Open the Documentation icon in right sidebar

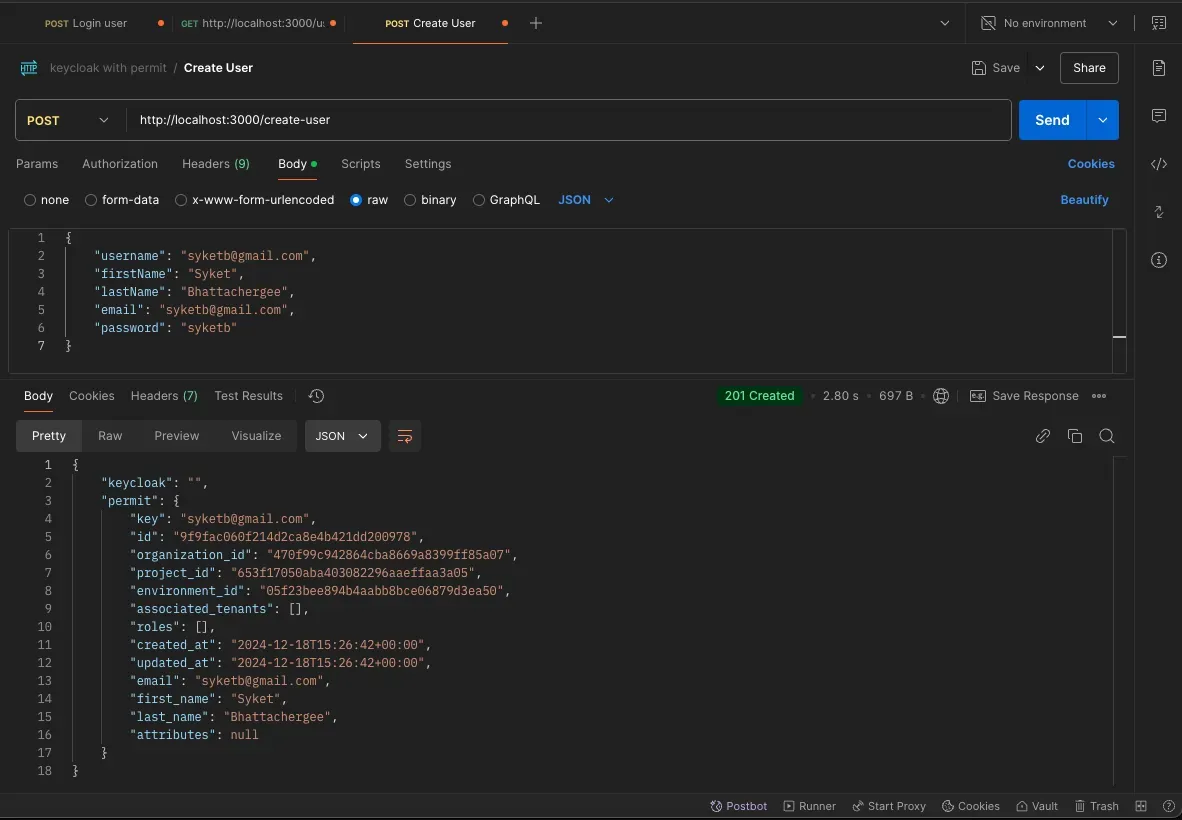[x=1159, y=68]
